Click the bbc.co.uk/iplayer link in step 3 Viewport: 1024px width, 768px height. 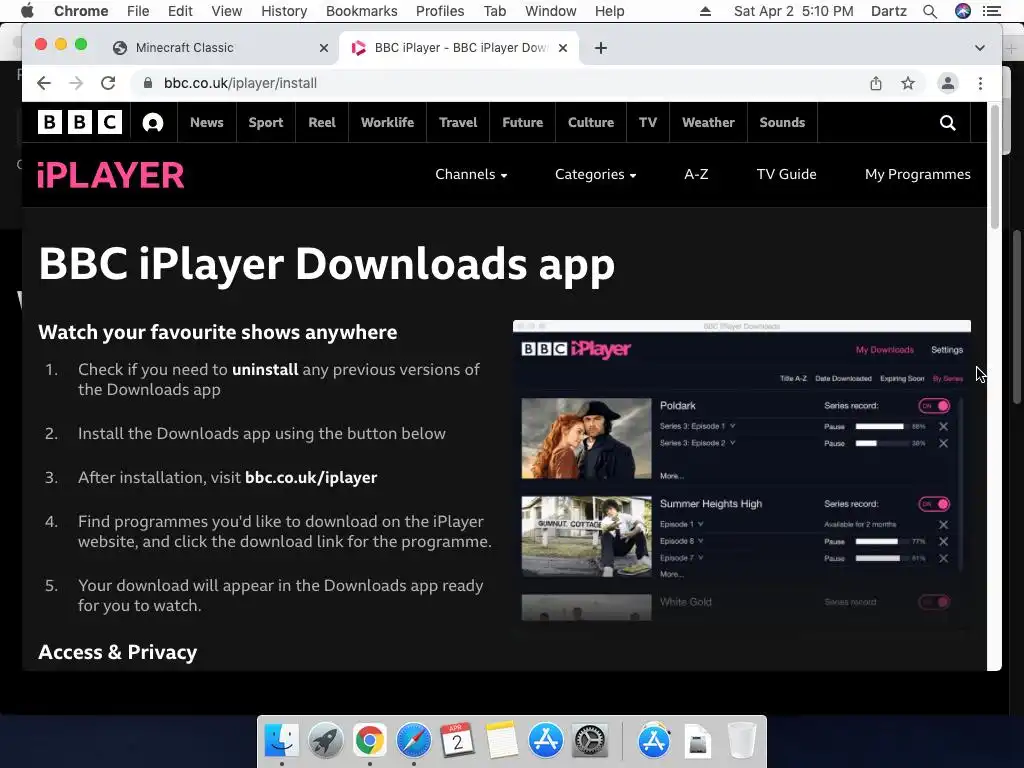click(311, 477)
